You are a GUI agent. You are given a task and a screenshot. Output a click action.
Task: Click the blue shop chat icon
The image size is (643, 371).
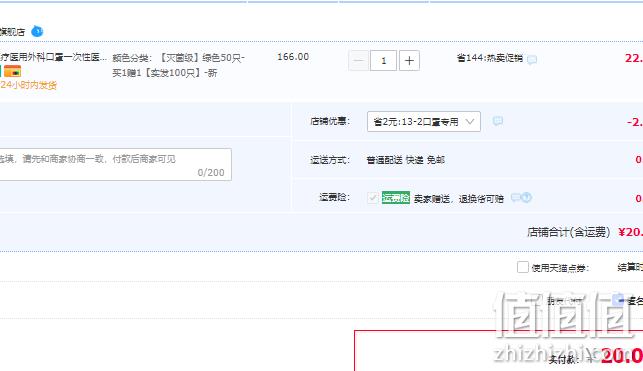37,31
